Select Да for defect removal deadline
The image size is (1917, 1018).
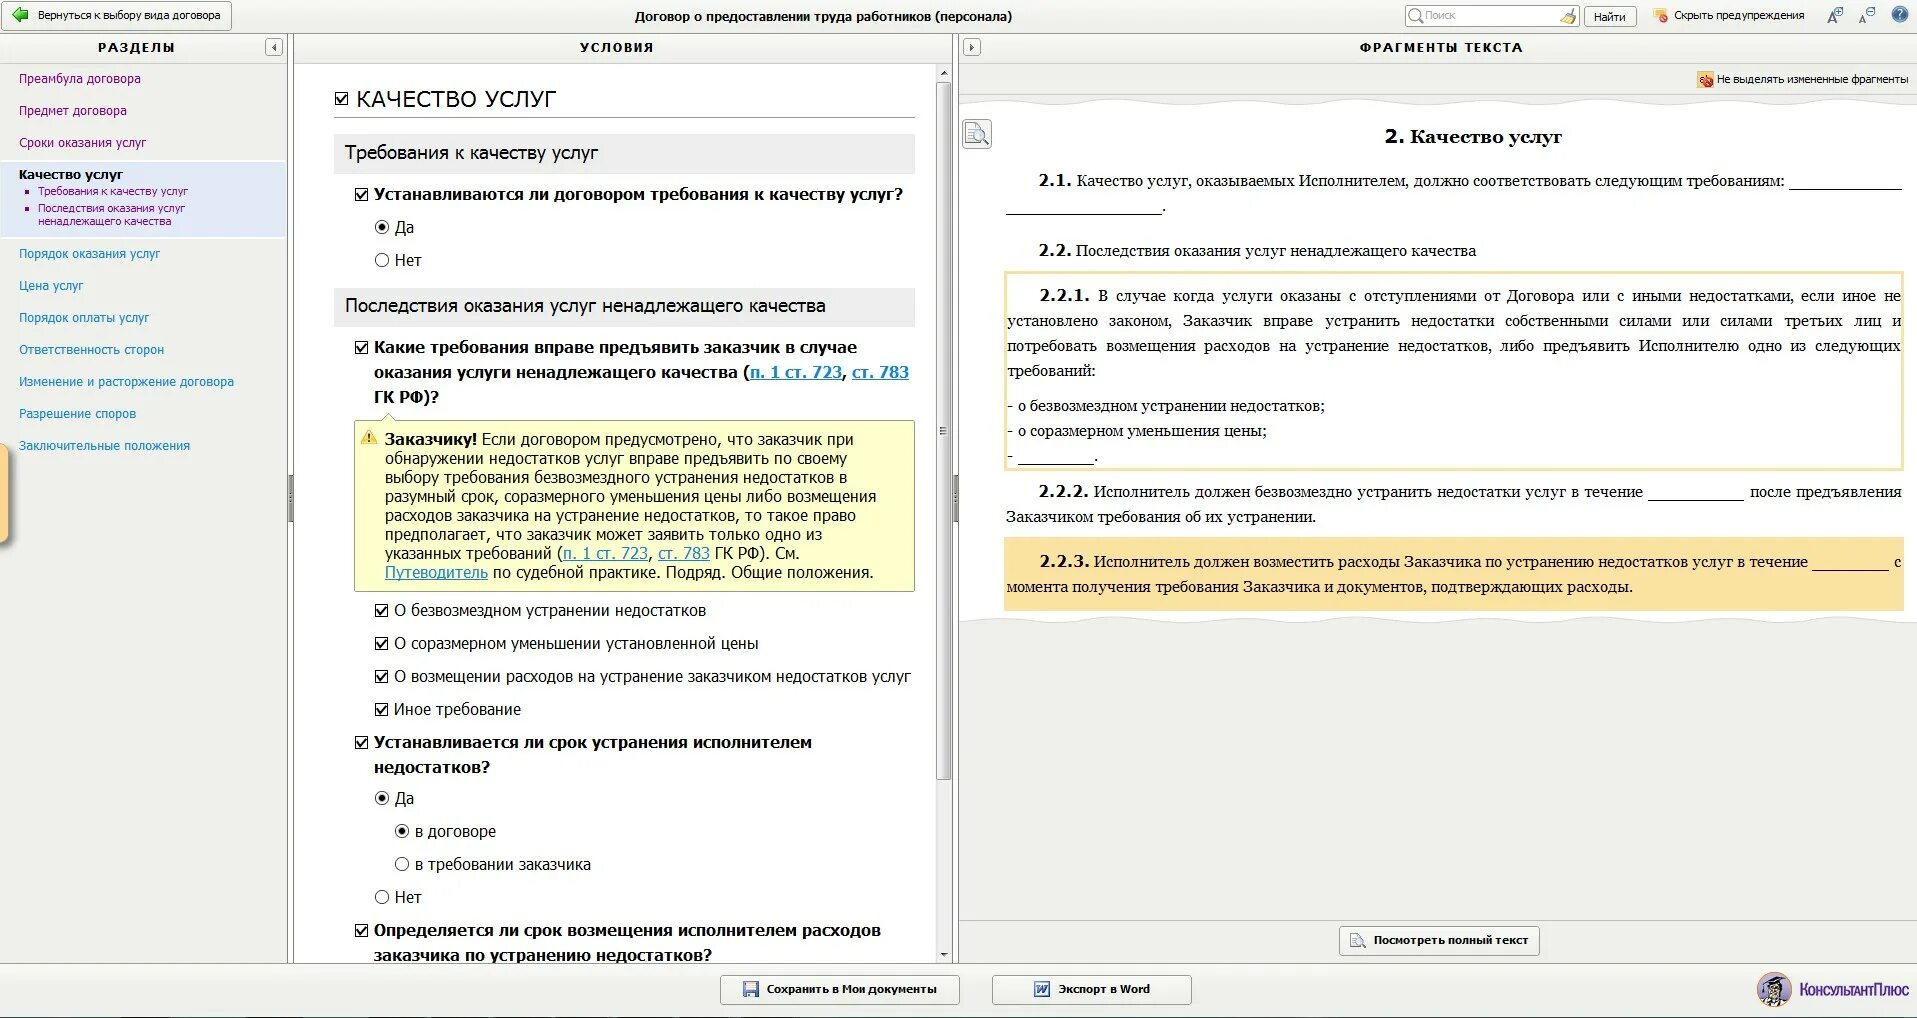point(382,798)
